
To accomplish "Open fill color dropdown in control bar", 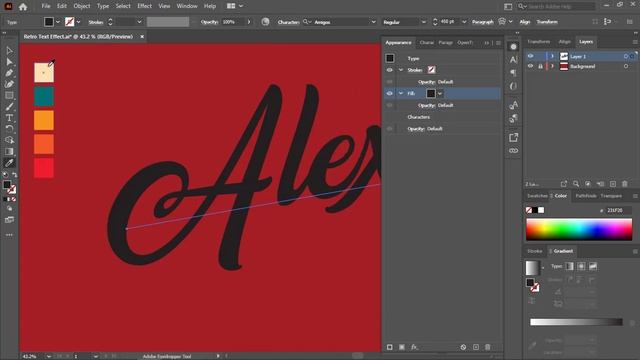I will click(x=58, y=22).
